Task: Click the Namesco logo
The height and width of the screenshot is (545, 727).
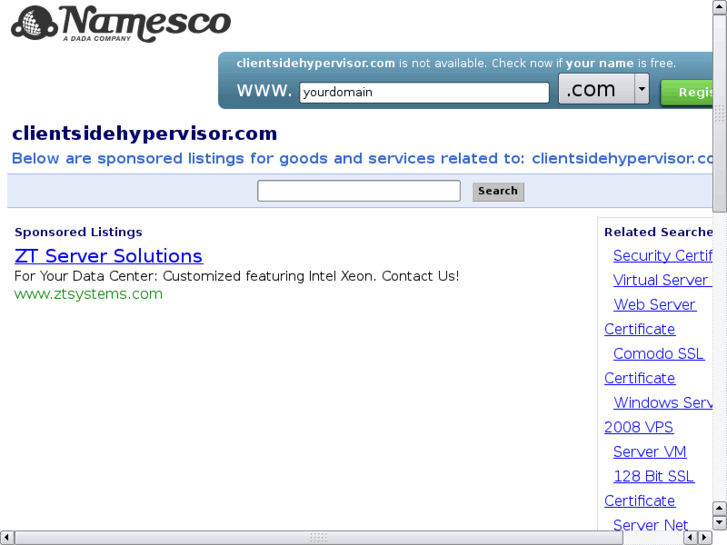Action: [121, 24]
